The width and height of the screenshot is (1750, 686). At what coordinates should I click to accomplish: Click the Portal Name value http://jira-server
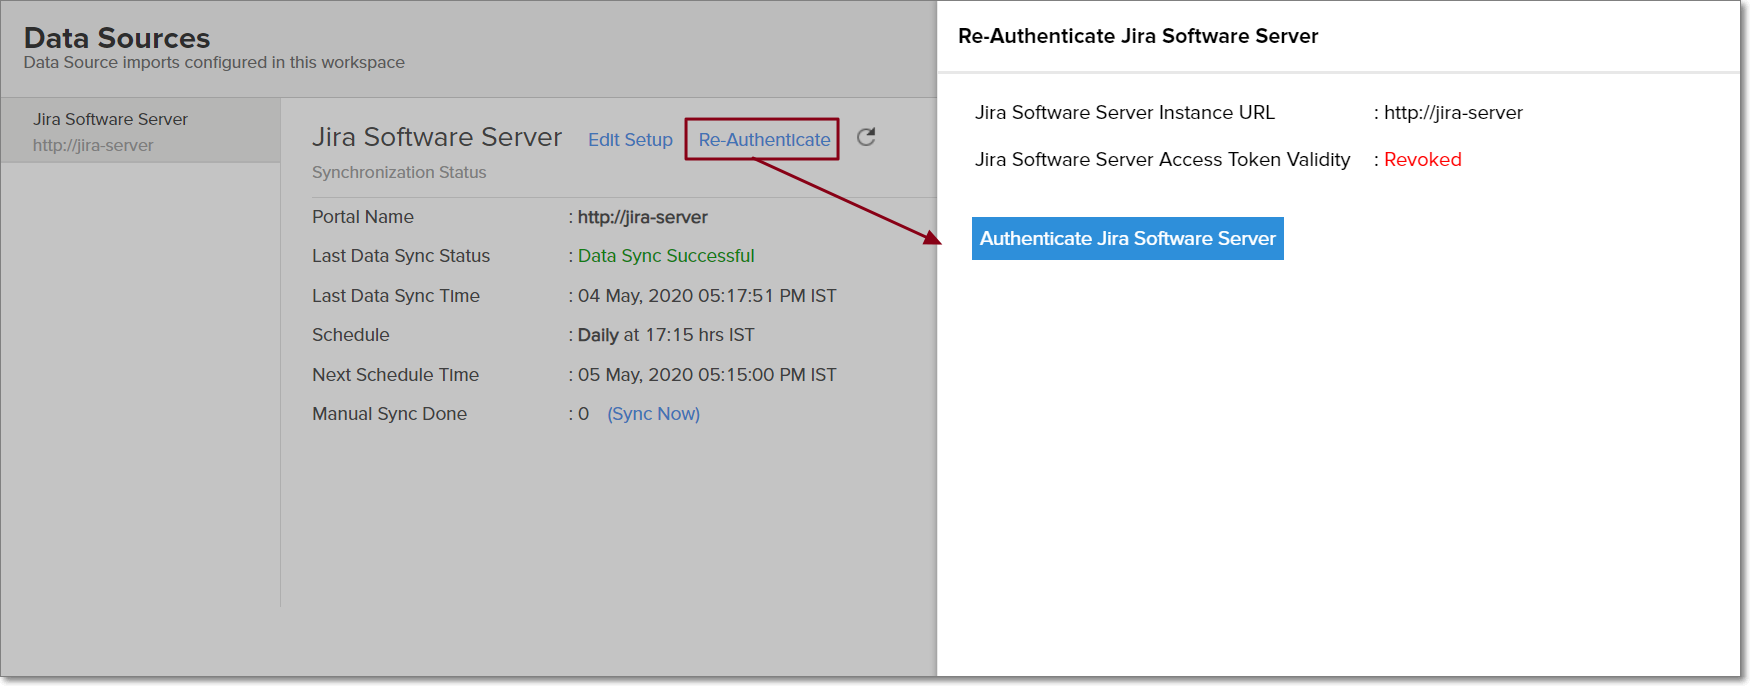pos(642,217)
